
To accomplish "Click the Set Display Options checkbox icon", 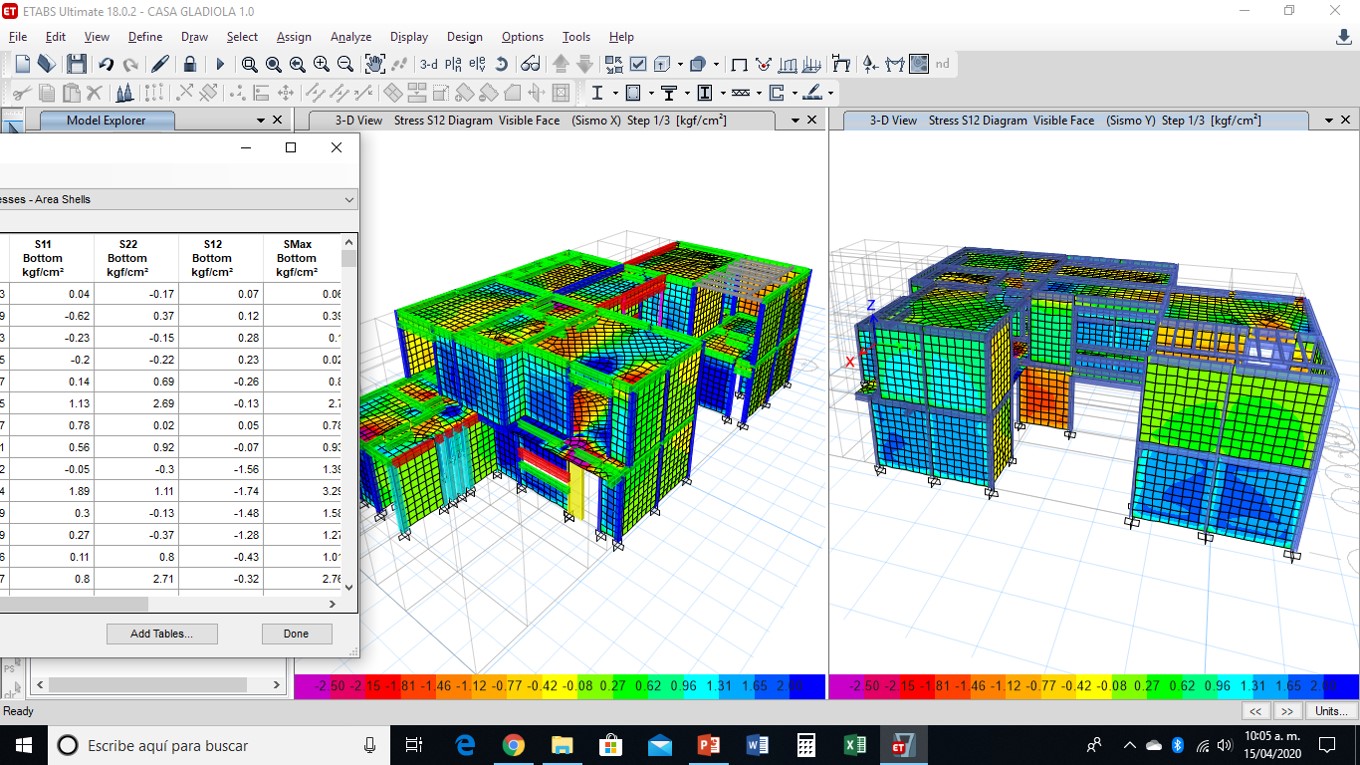I will (638, 64).
